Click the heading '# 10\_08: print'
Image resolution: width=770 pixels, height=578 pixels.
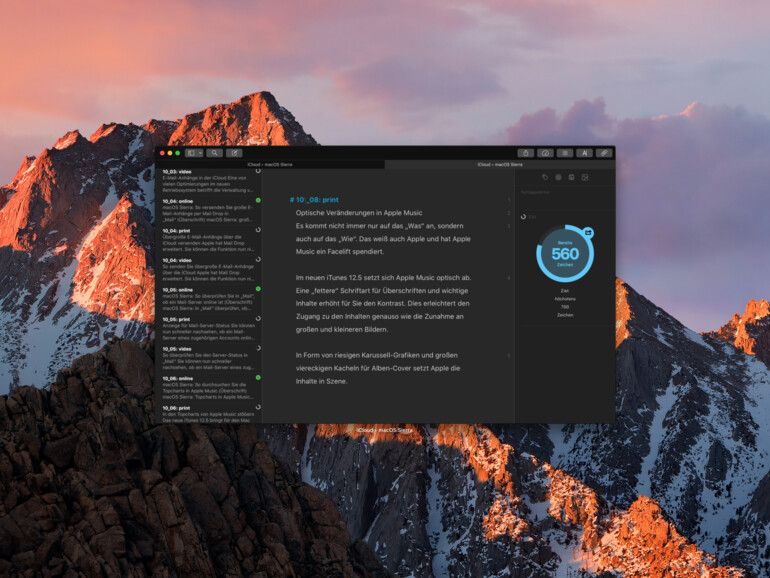point(314,200)
